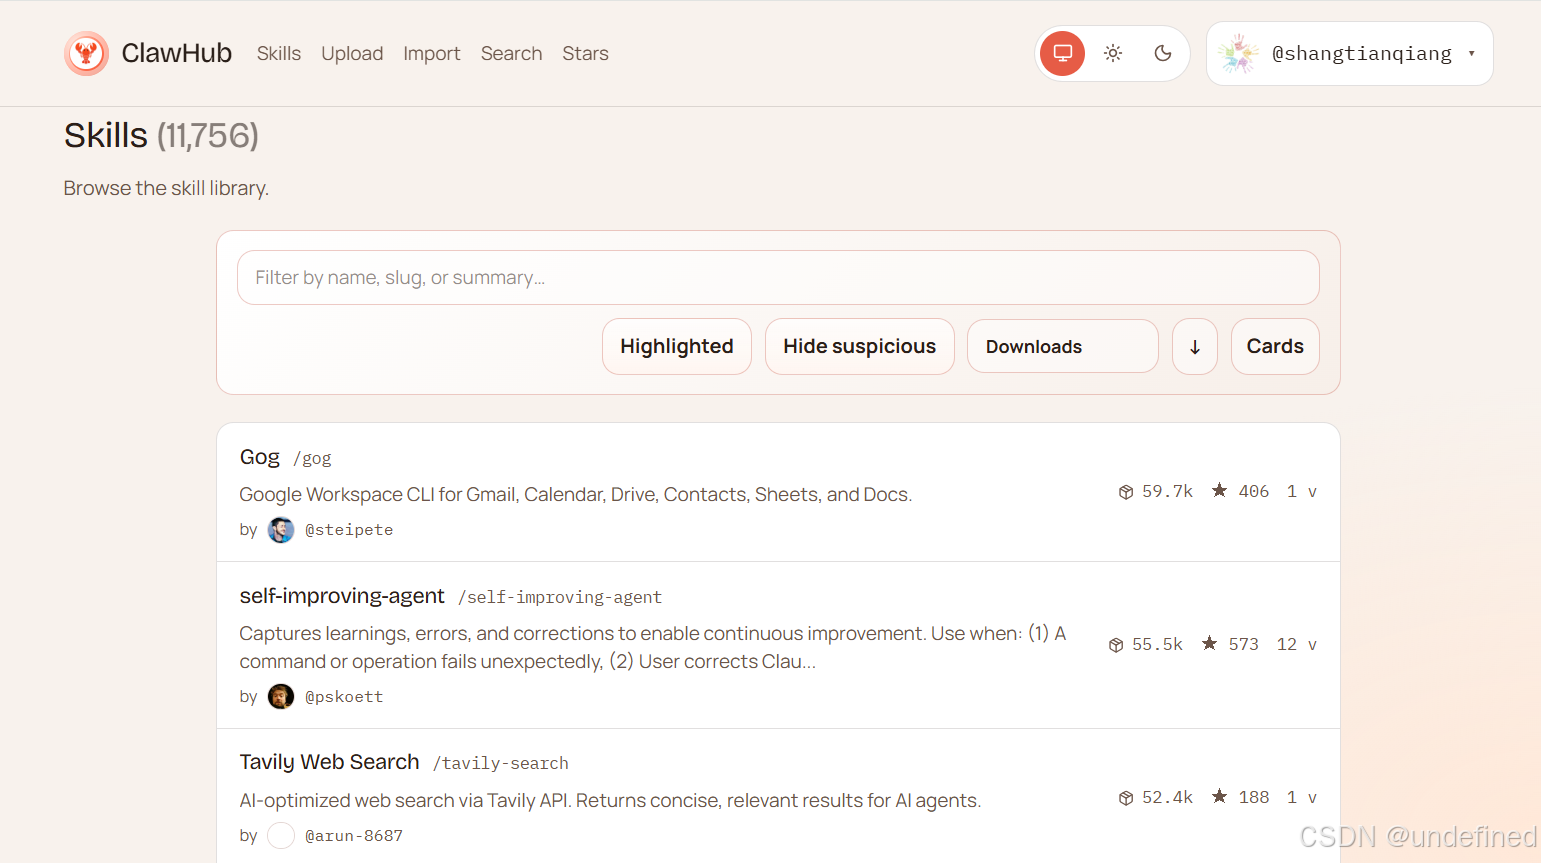
Task: Click the AI-optimized web search description
Action: (610, 800)
